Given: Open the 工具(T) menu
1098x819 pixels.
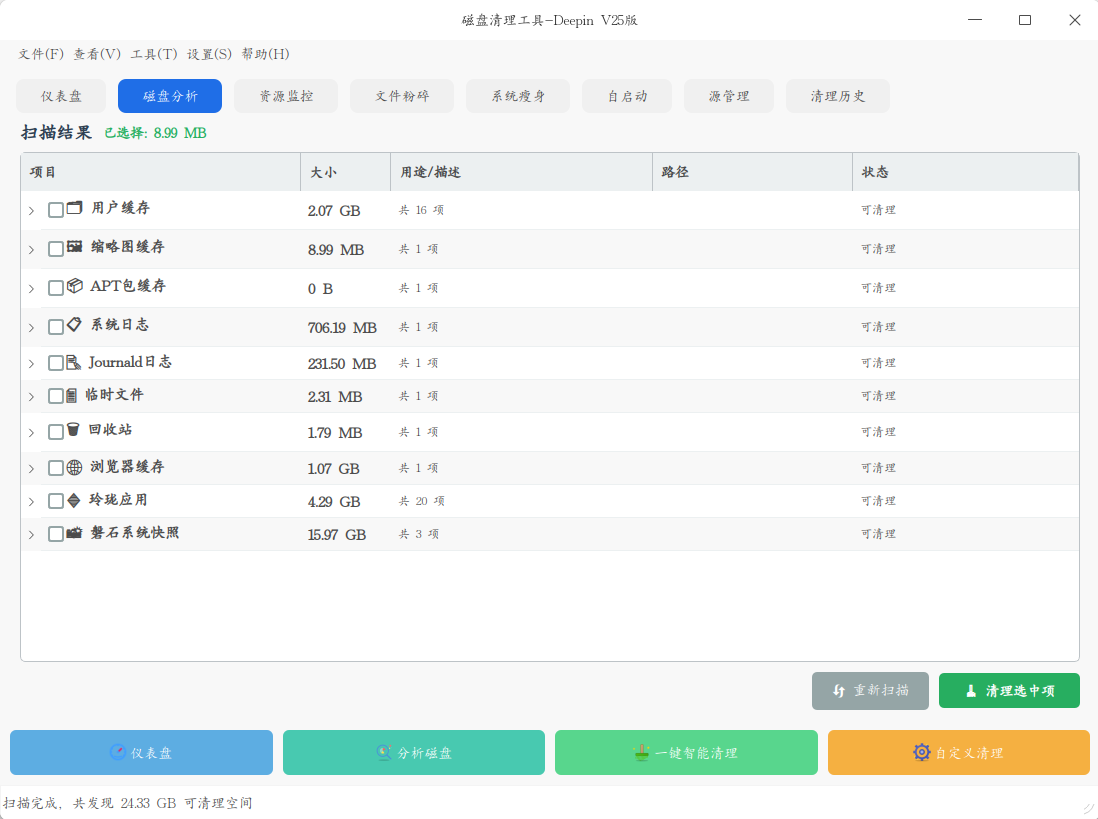Looking at the screenshot, I should [154, 54].
